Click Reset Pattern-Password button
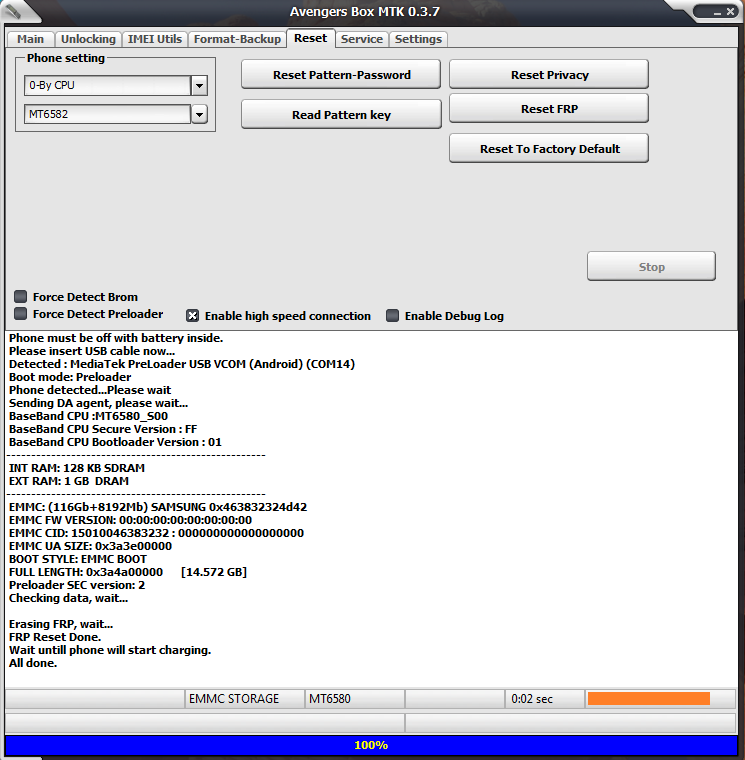Viewport: 745px width, 760px height. pos(341,75)
